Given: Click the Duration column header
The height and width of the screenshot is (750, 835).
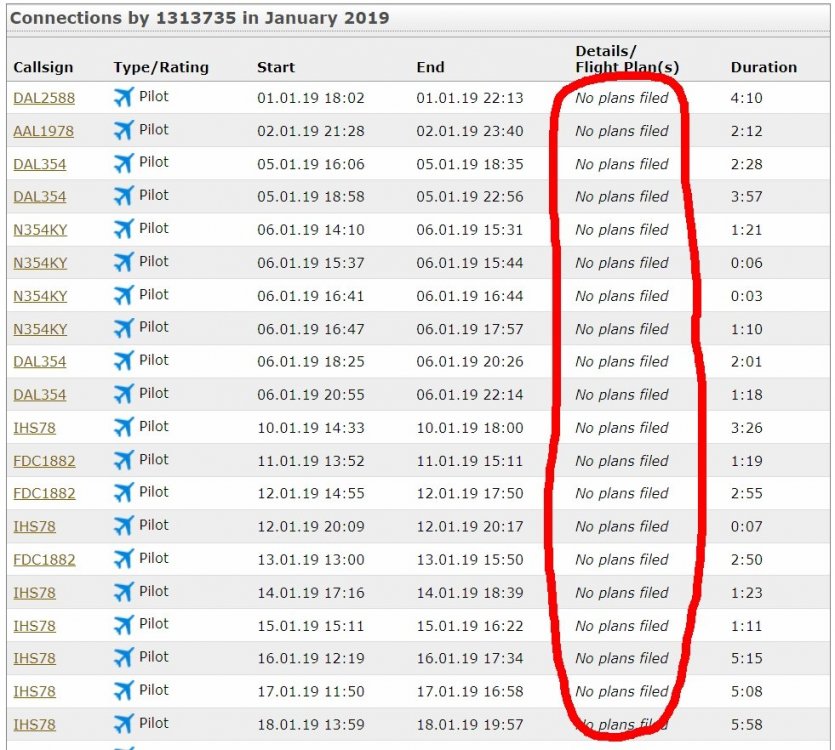Looking at the screenshot, I should (763, 68).
